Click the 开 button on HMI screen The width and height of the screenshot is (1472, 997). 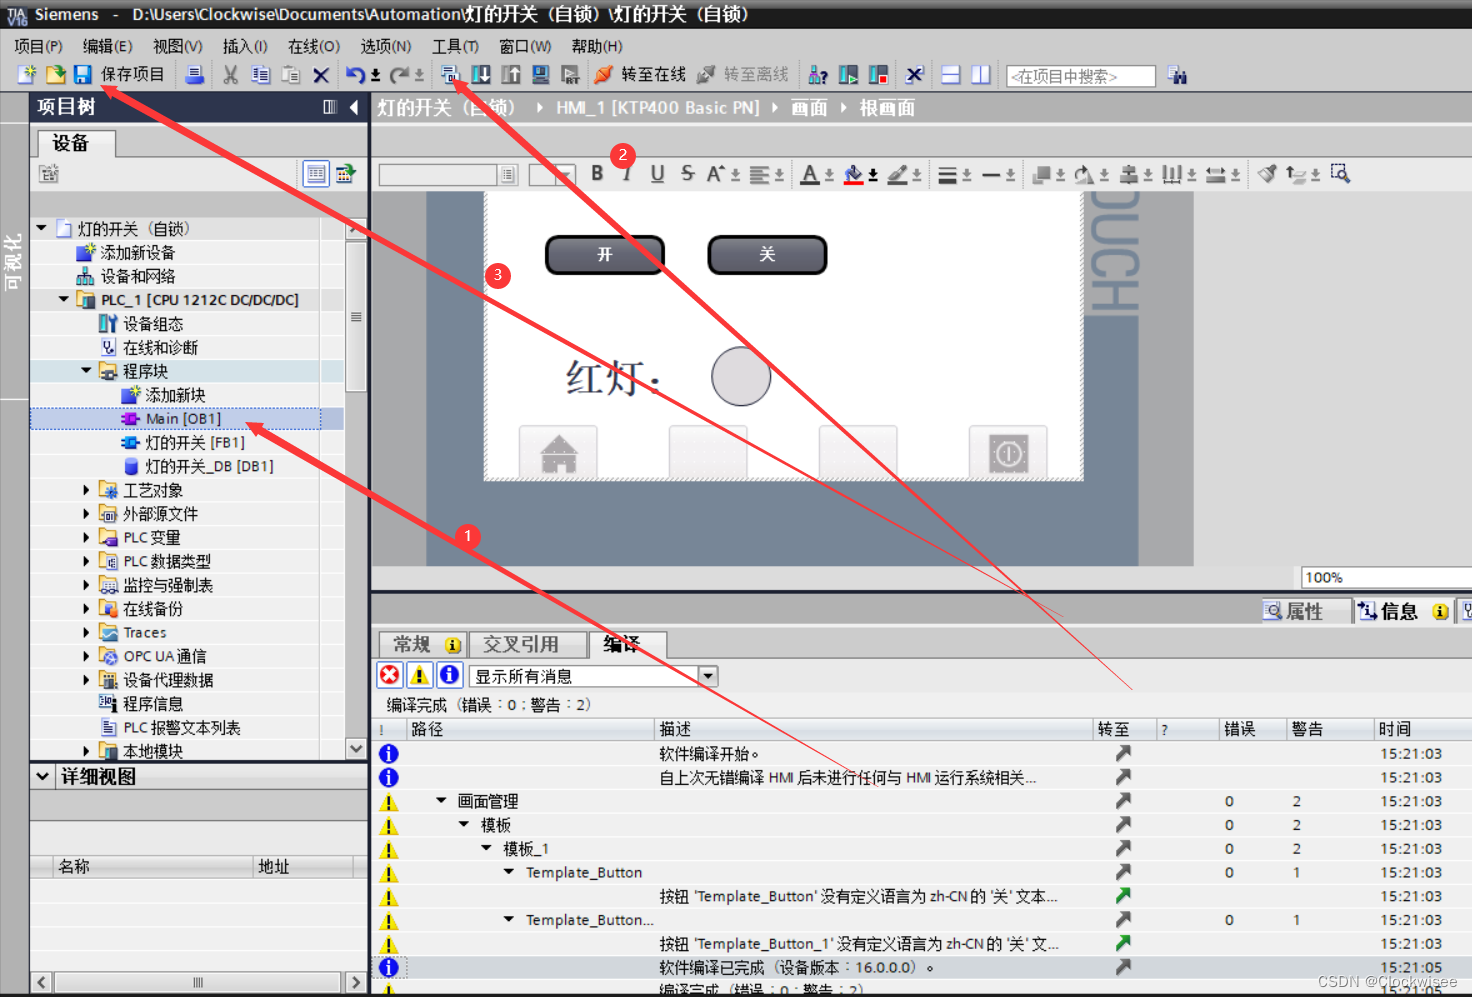(605, 255)
